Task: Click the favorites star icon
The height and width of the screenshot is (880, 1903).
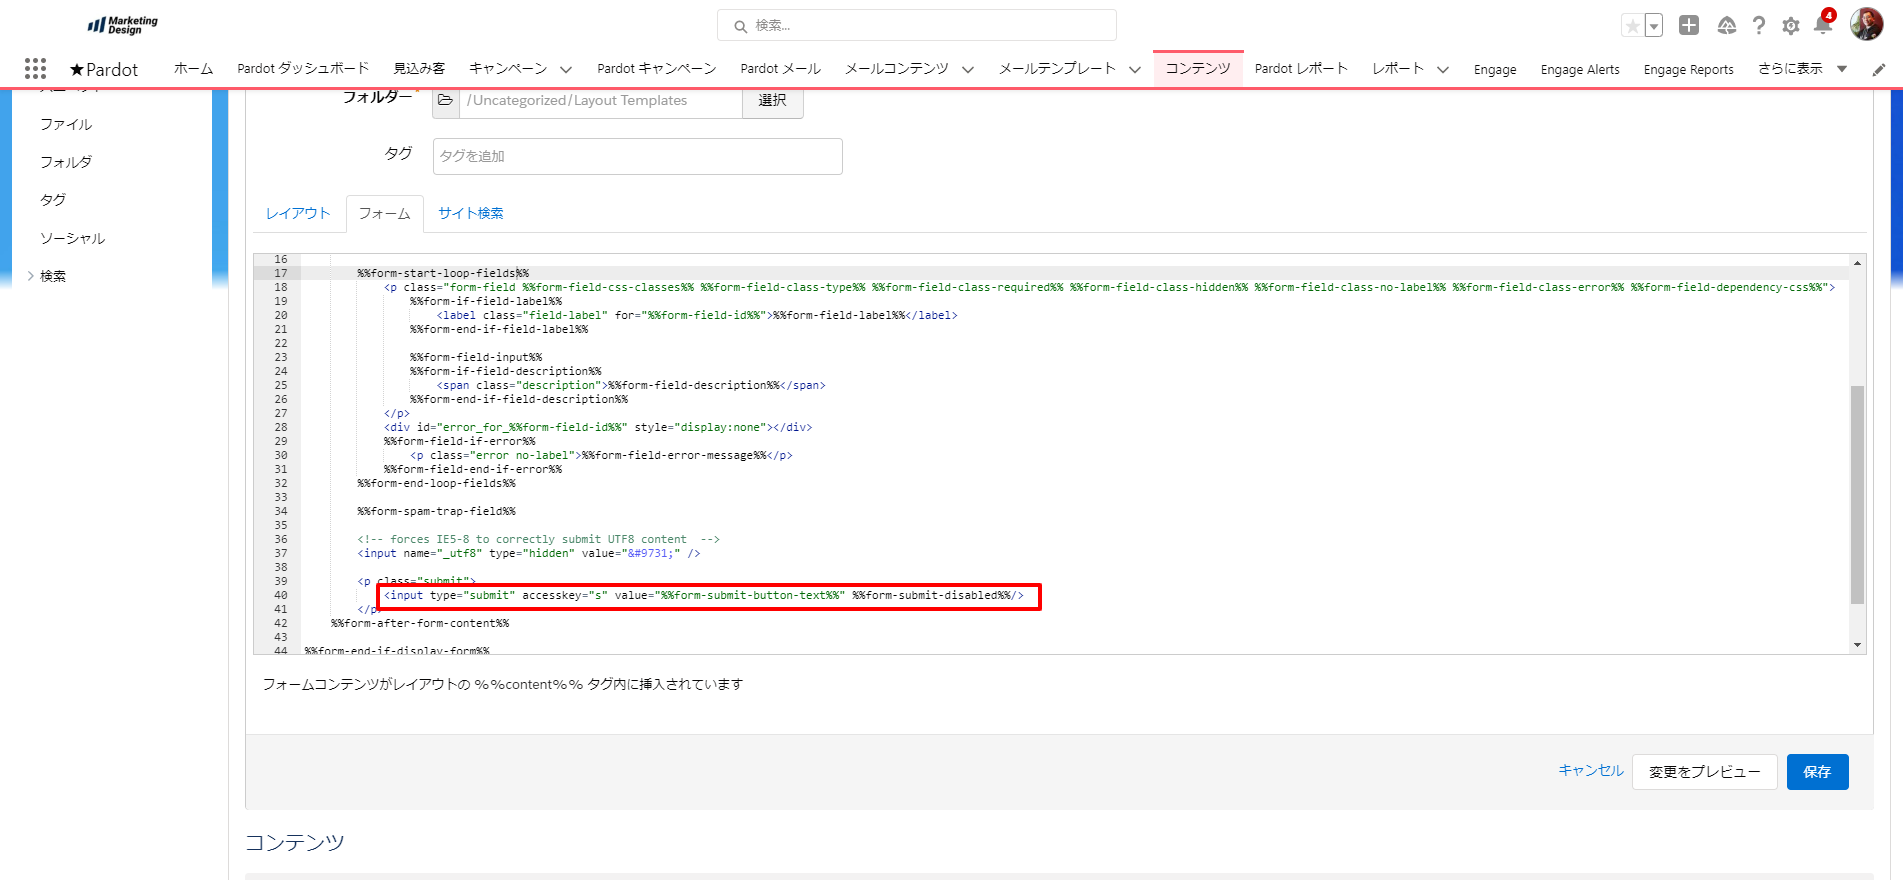Action: coord(1632,26)
